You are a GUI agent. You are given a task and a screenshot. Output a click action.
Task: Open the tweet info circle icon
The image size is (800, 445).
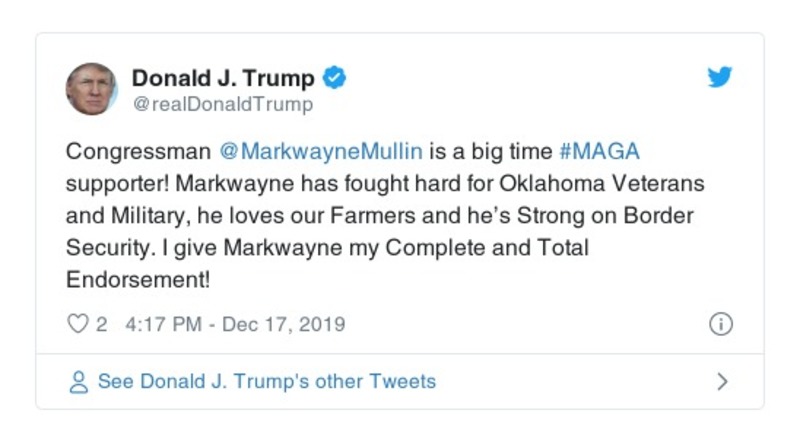[x=720, y=324]
